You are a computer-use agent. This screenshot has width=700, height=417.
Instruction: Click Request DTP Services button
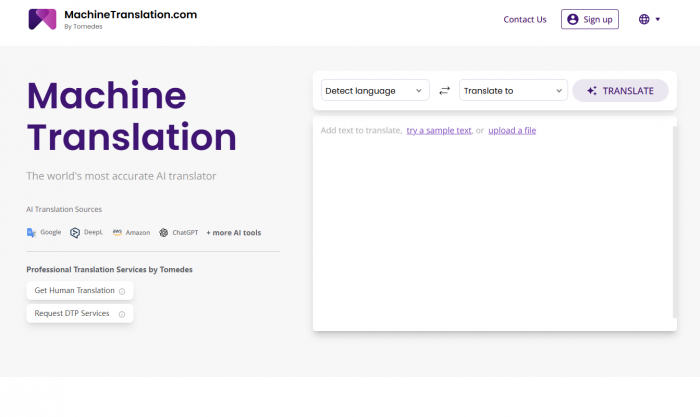[80, 313]
